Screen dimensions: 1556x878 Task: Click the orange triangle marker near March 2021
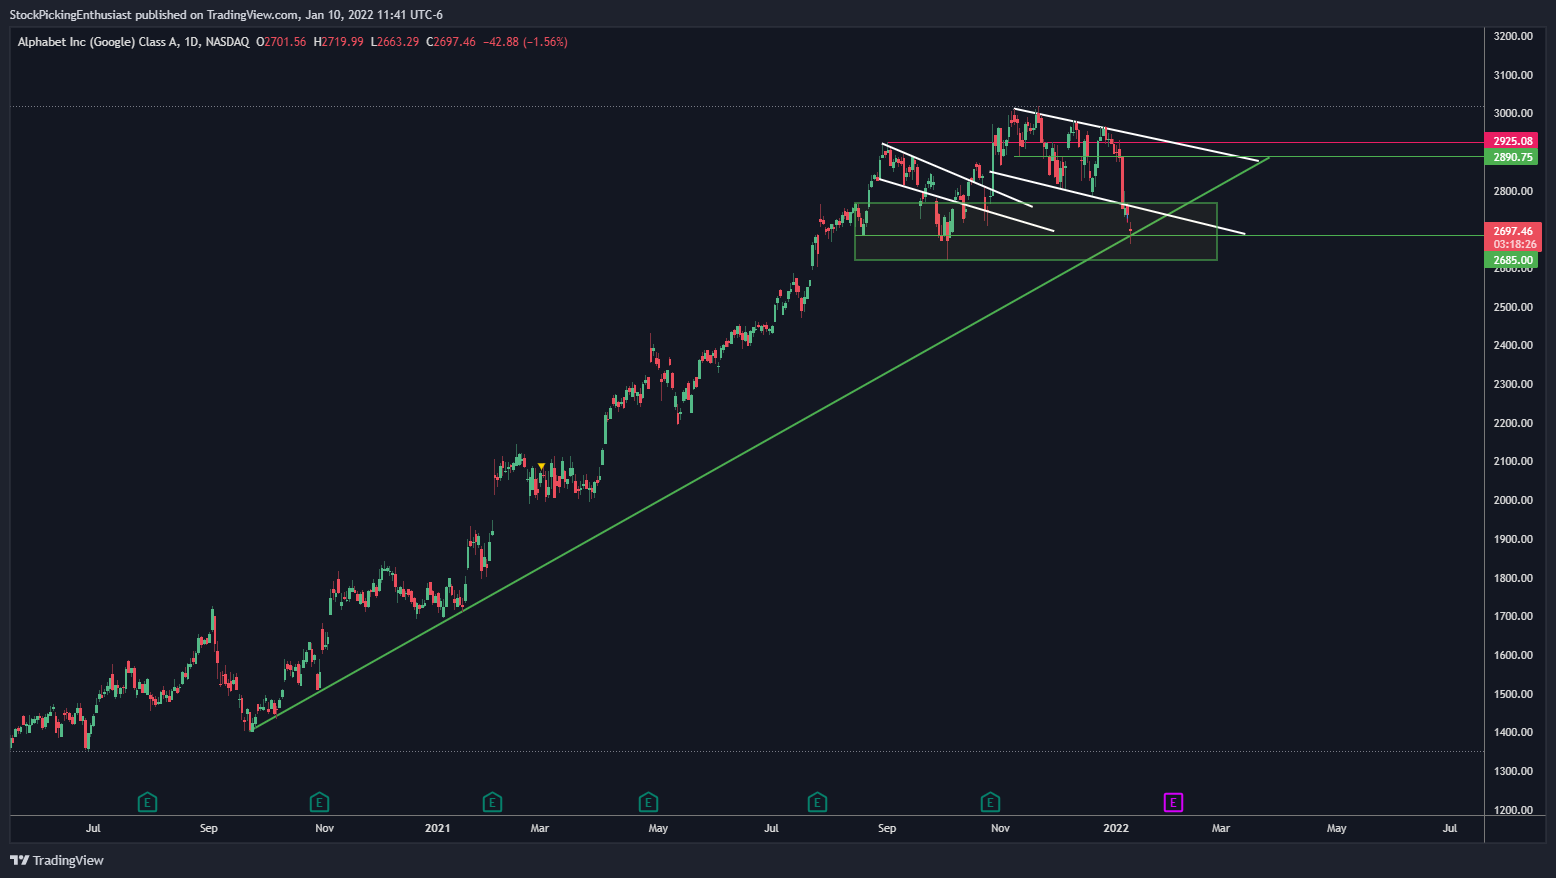tap(541, 466)
